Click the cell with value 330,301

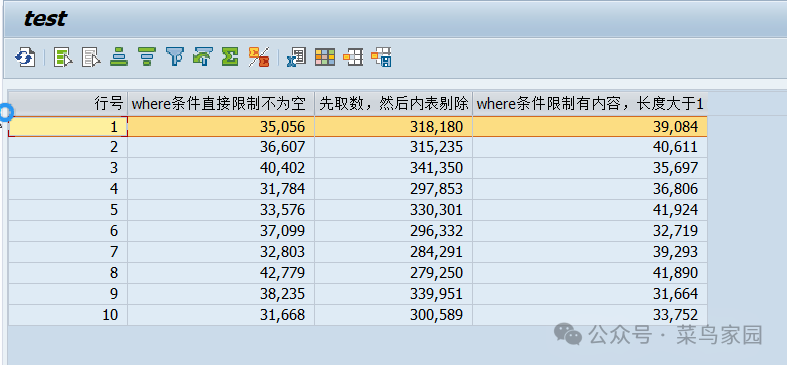pyautogui.click(x=394, y=210)
